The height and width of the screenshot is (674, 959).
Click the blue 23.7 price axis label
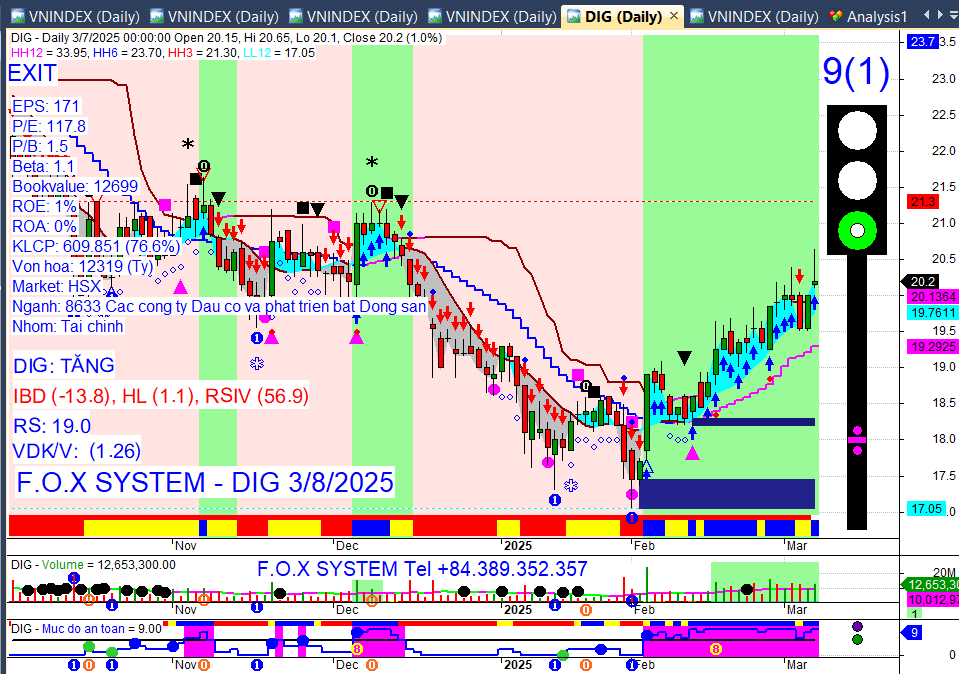point(922,42)
